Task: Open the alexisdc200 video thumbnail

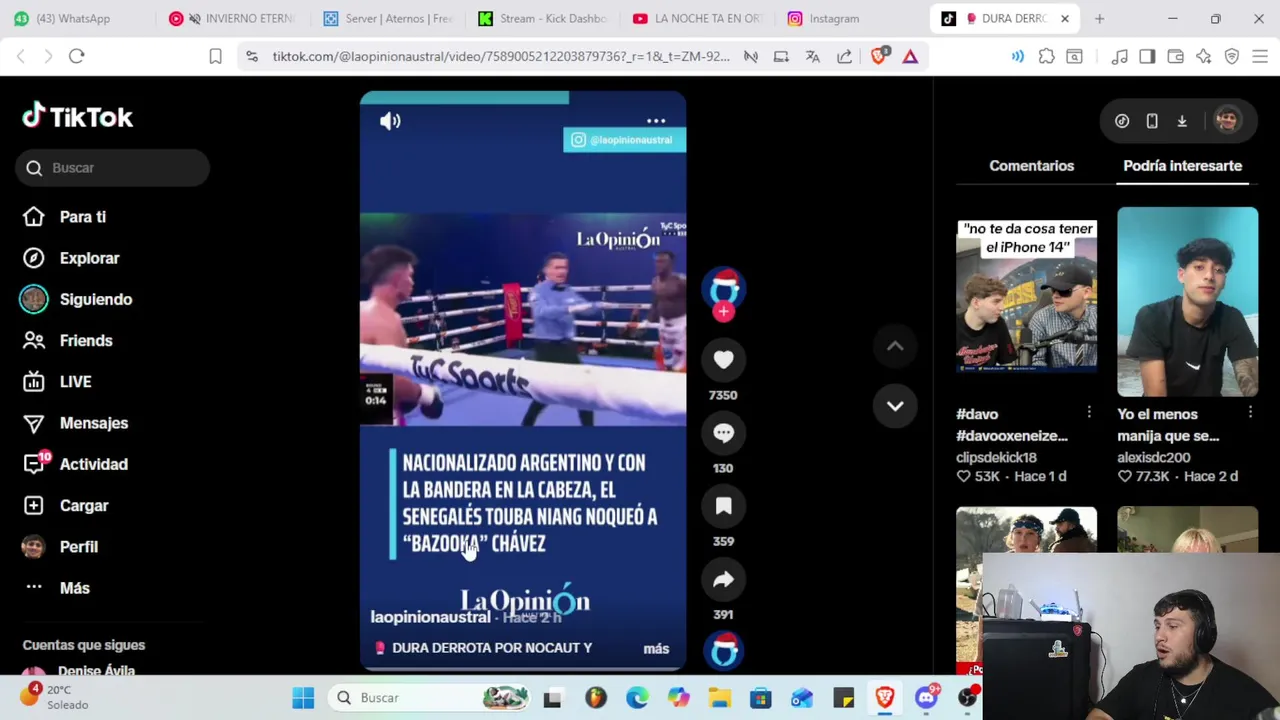Action: click(x=1187, y=302)
